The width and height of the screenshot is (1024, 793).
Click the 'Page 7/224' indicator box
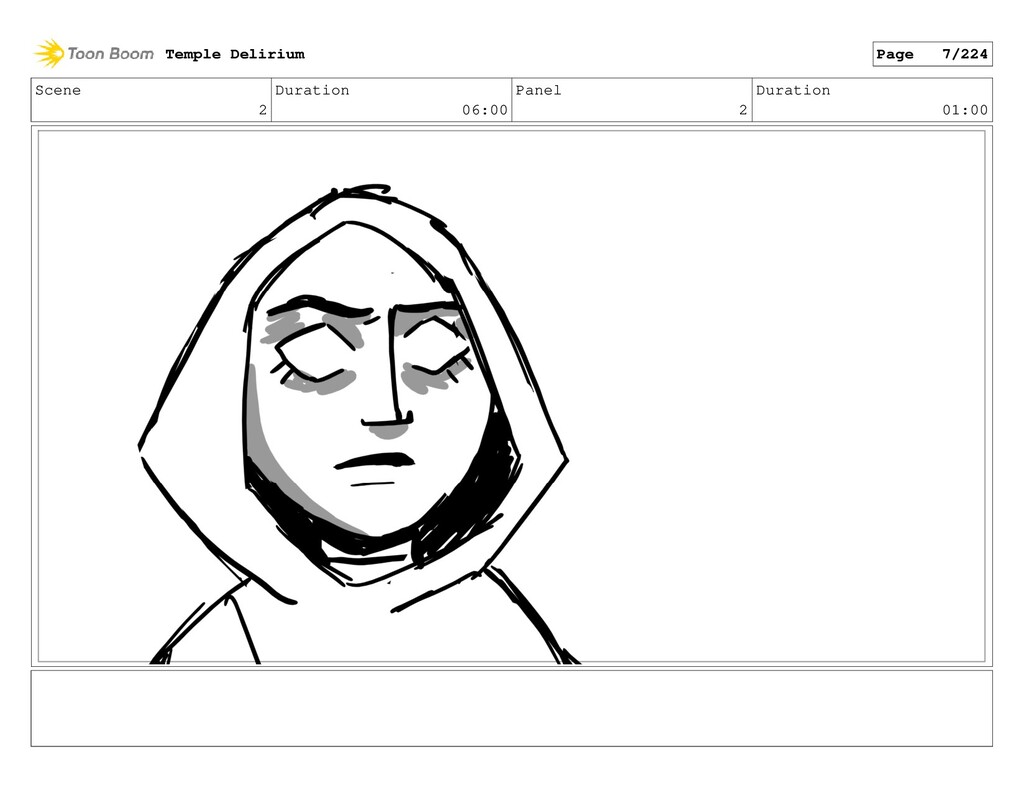(x=932, y=54)
